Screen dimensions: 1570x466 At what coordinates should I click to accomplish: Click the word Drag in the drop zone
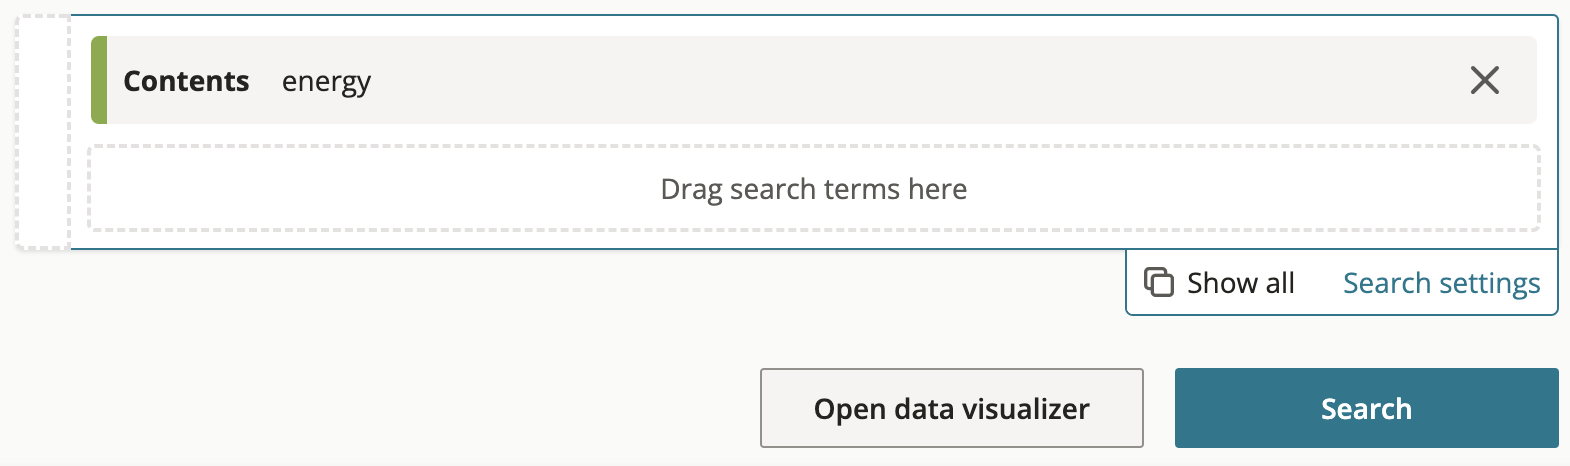[691, 189]
